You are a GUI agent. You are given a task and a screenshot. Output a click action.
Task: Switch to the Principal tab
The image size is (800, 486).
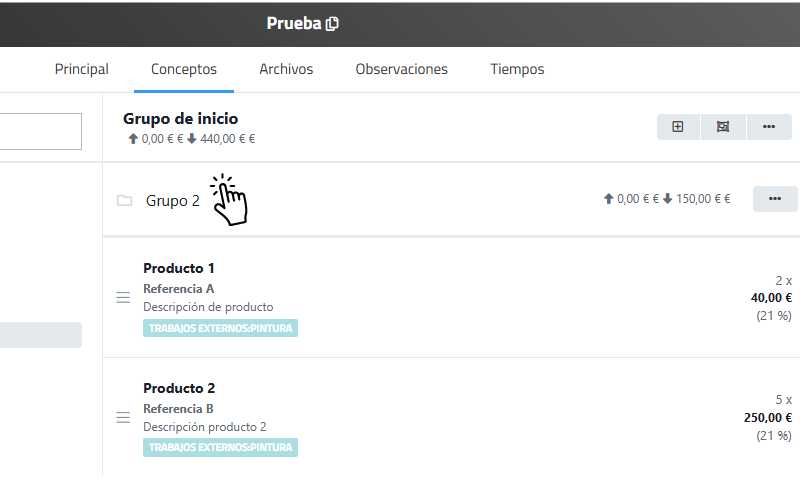click(x=81, y=69)
